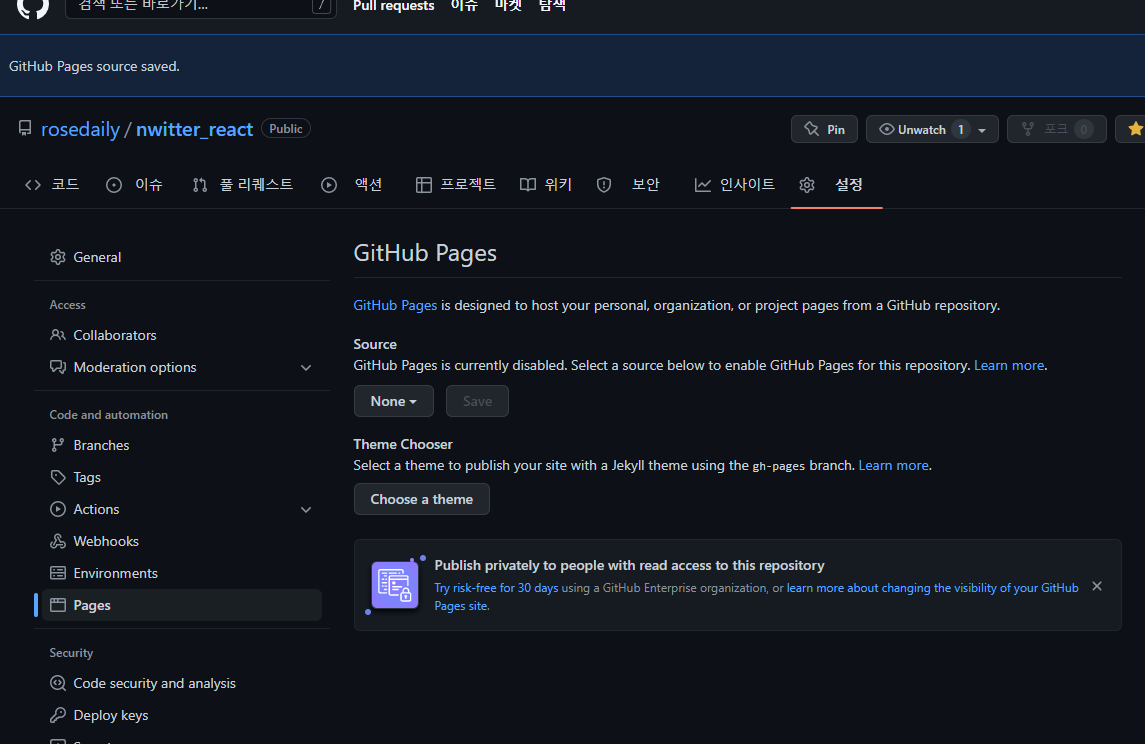
Task: Open 이슈 in the top navigation
Action: (464, 6)
